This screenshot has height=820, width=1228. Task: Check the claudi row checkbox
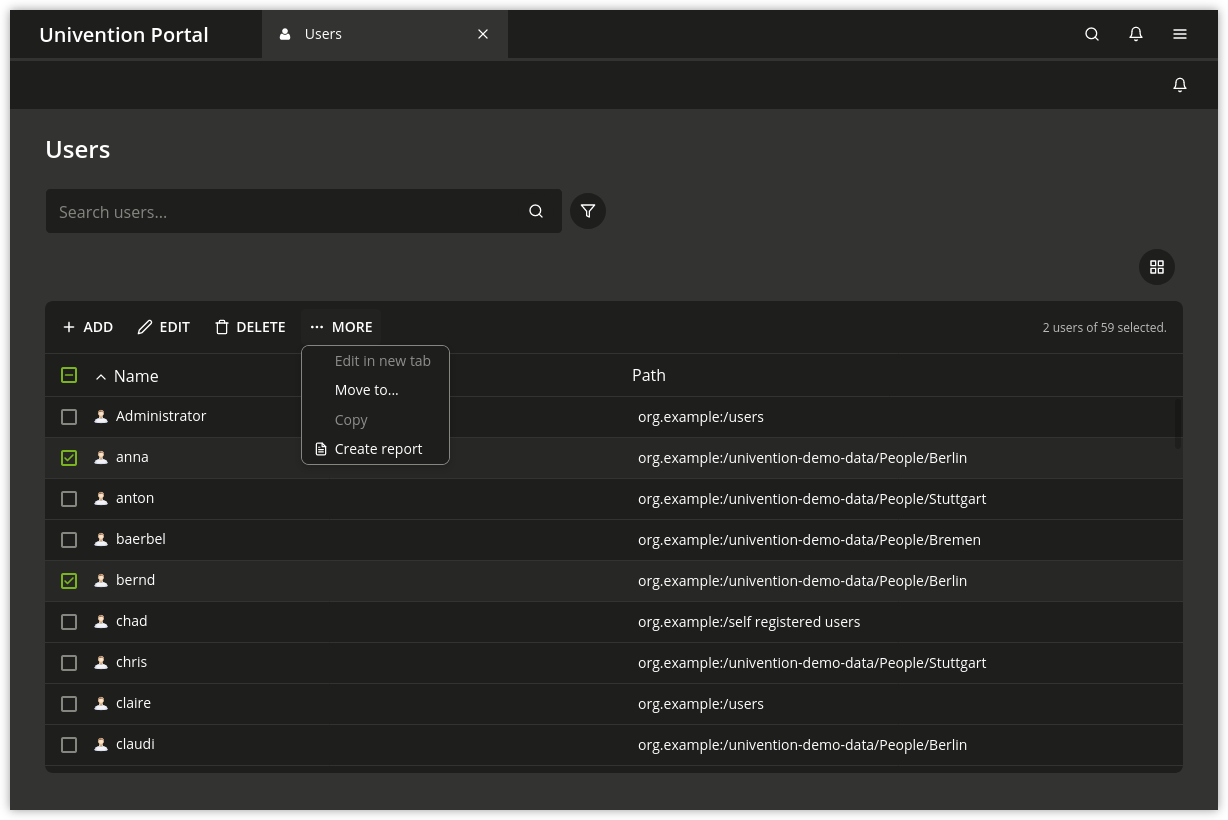pos(69,745)
